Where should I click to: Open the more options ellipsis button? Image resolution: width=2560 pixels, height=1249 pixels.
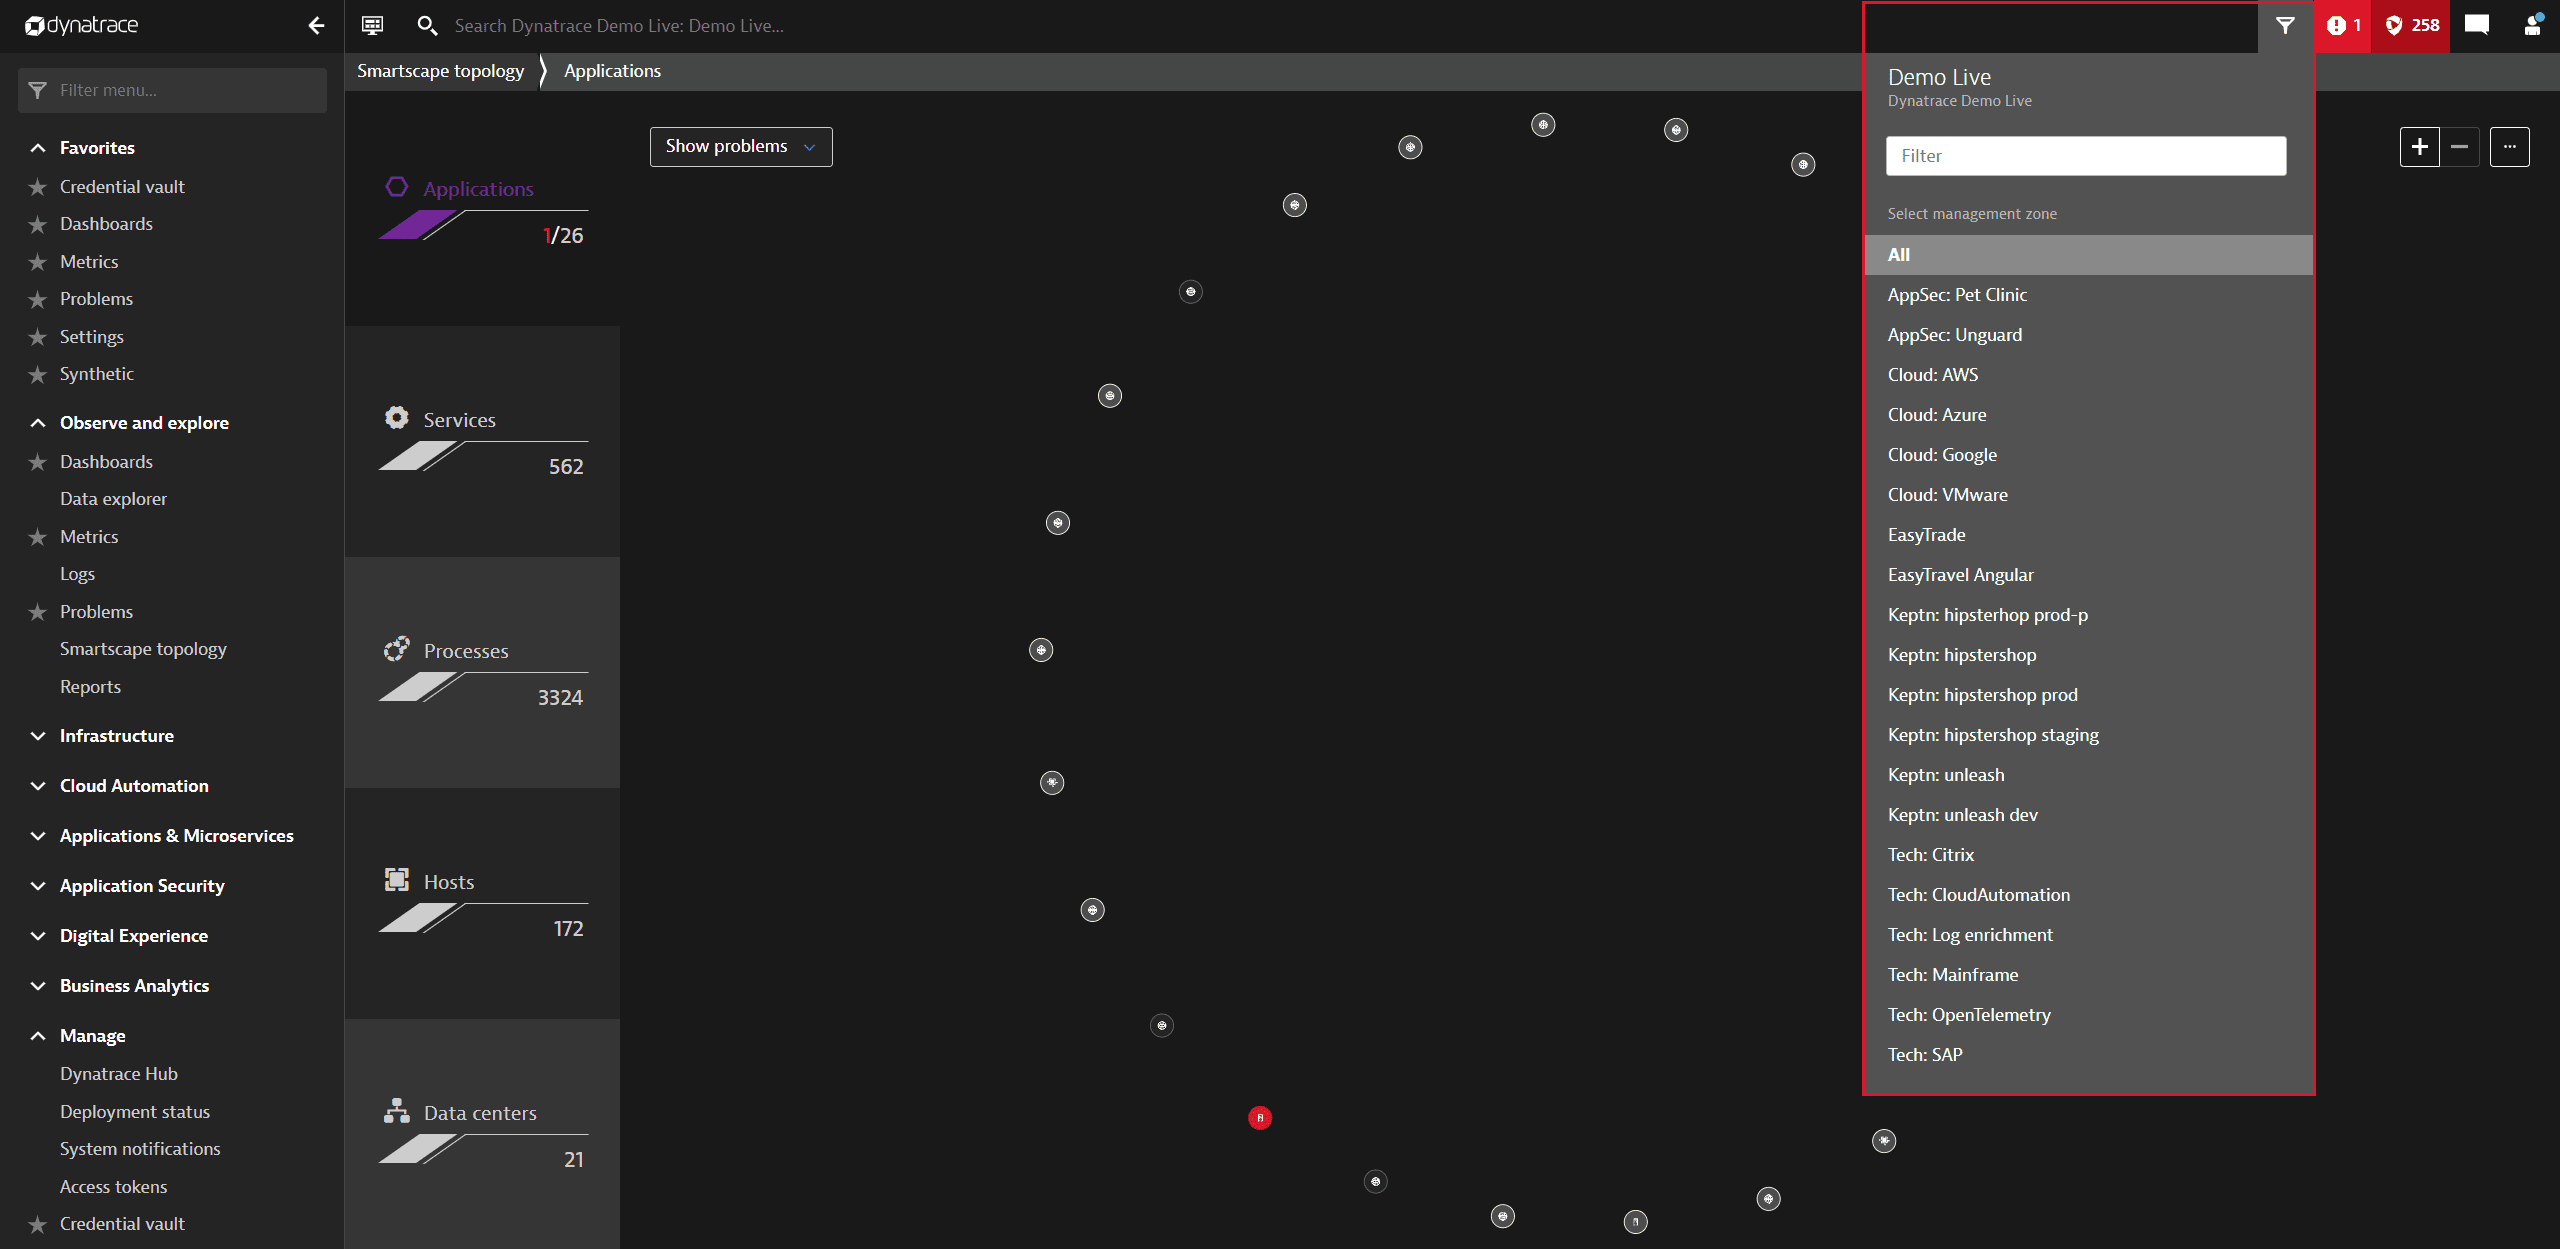point(2510,147)
